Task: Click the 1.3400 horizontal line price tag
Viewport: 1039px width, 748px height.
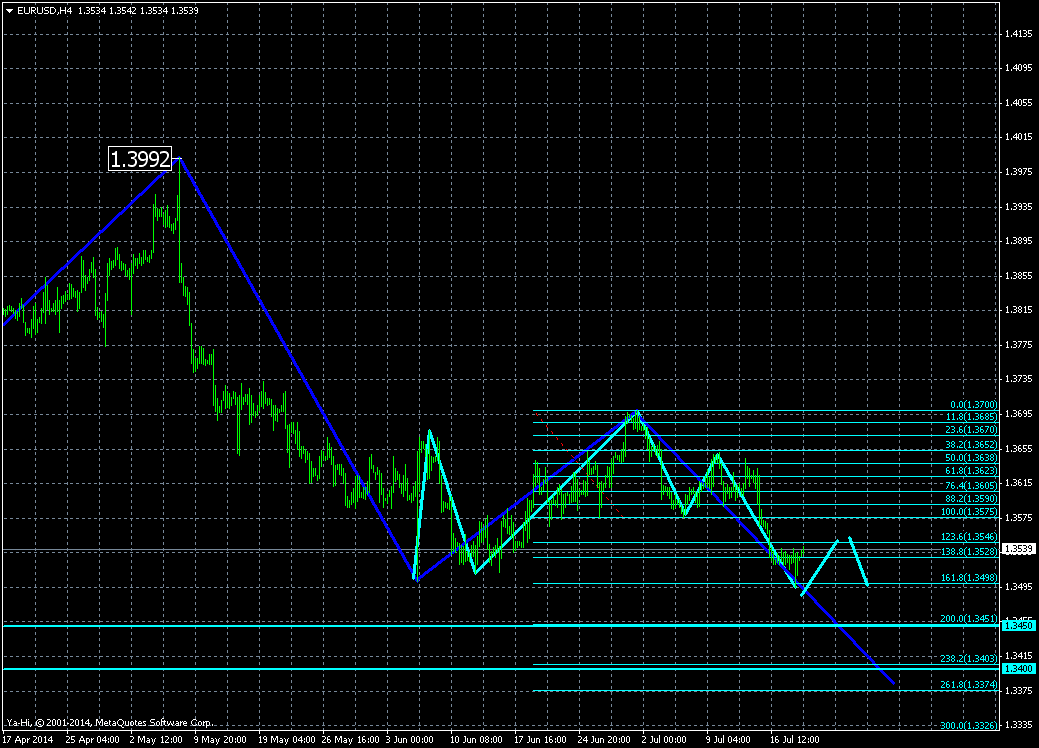Action: coord(1018,668)
